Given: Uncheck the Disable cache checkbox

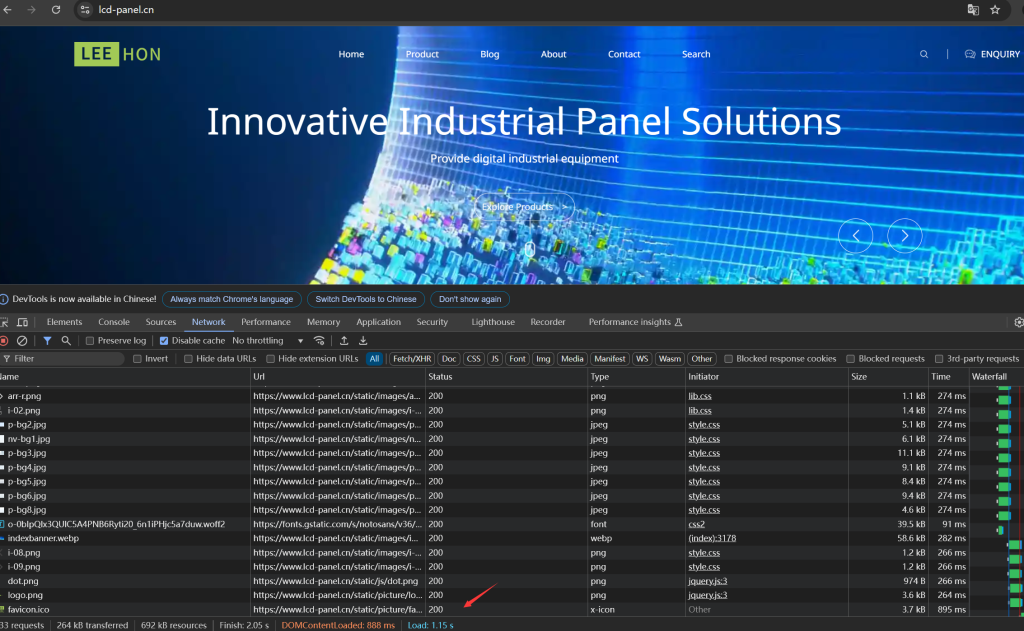Looking at the screenshot, I should (x=166, y=341).
